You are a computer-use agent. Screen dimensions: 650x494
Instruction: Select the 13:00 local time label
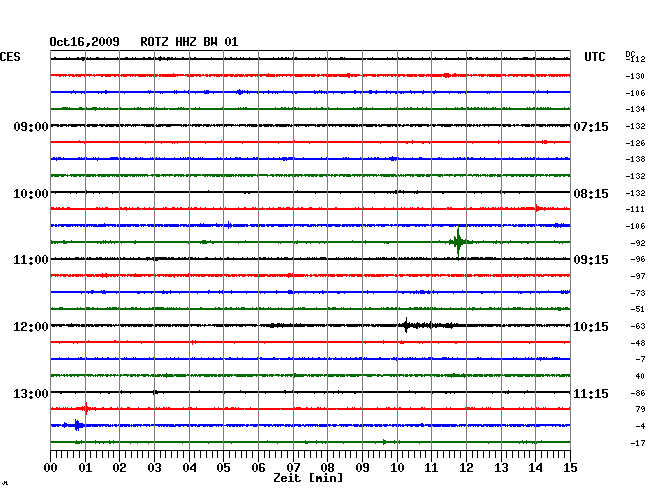[x=31, y=393]
